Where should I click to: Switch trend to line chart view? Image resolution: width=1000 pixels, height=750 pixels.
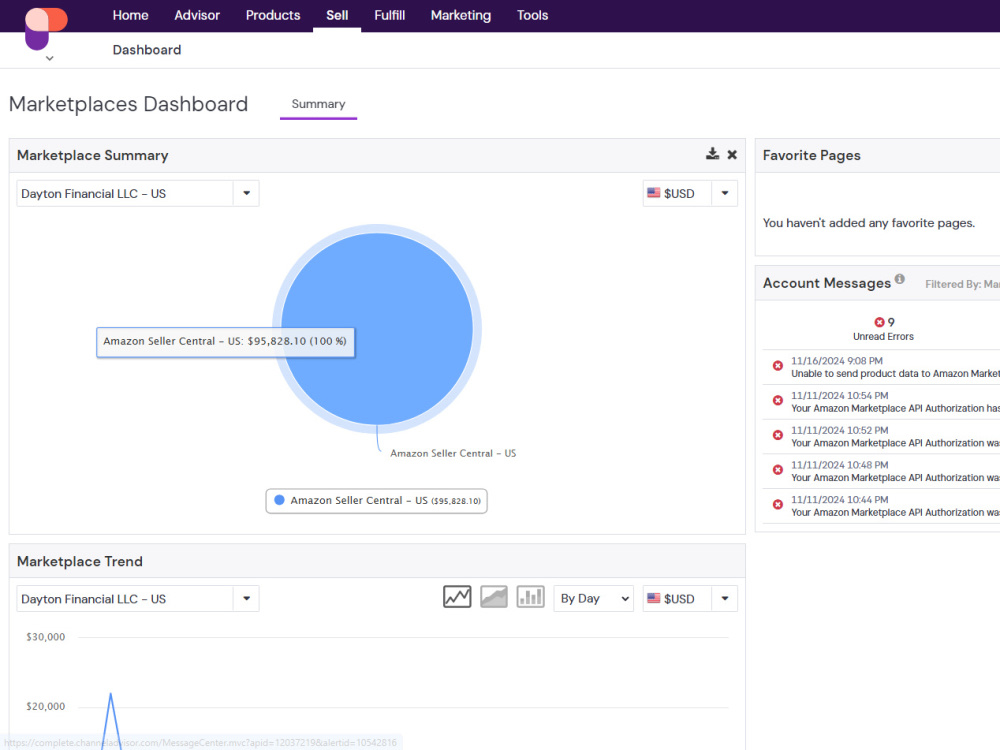click(457, 597)
